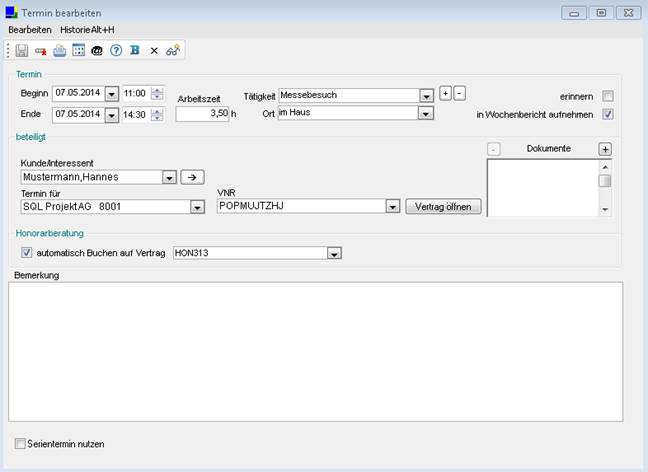Expand the Tätigkeit dropdown showing Messebesuch

point(425,95)
